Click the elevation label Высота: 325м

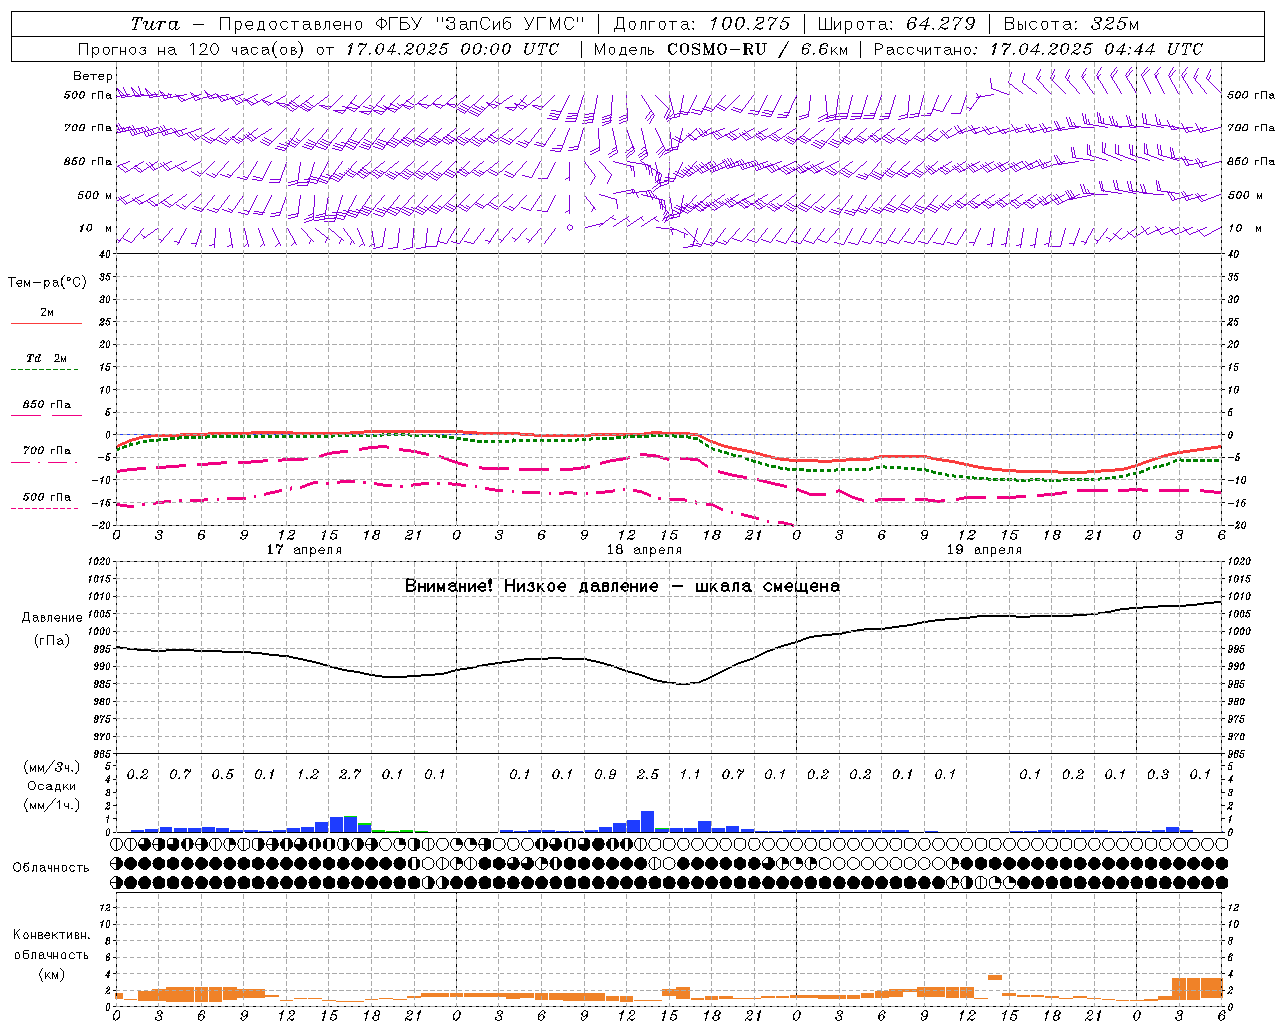(1071, 24)
